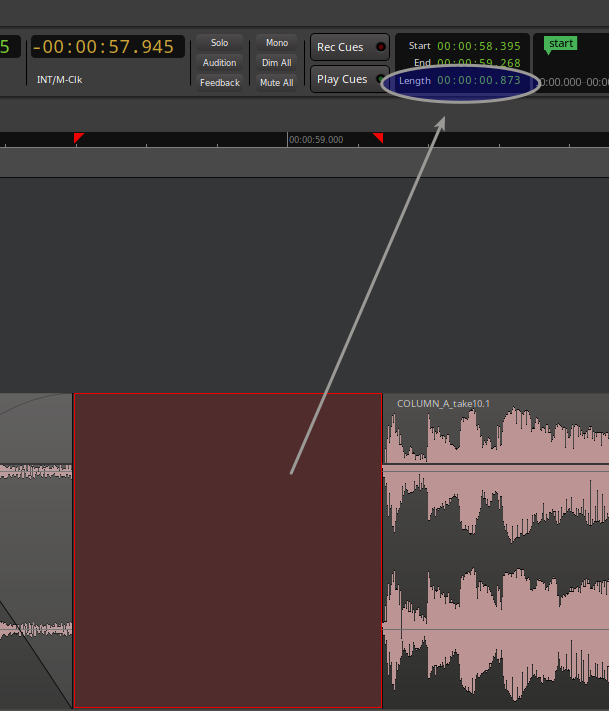
Task: Select the COLUMN_A_take10.1 audio region
Action: tap(495, 550)
